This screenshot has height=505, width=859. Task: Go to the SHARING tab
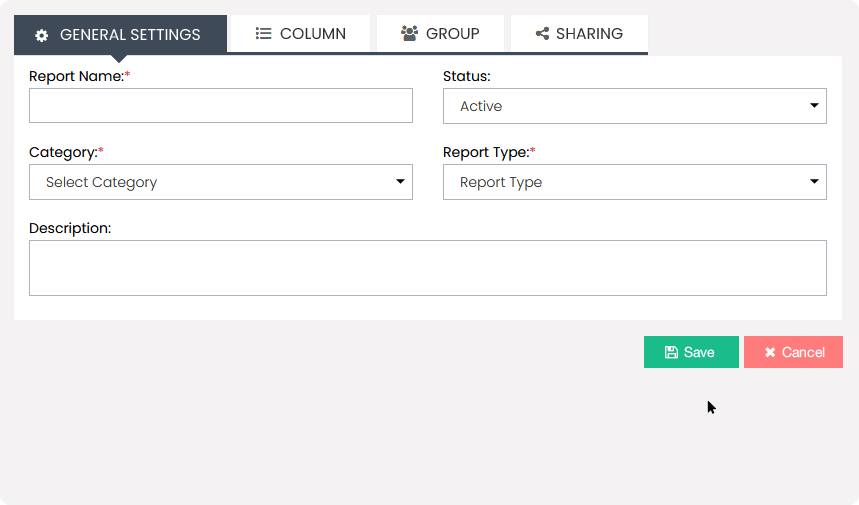579,33
